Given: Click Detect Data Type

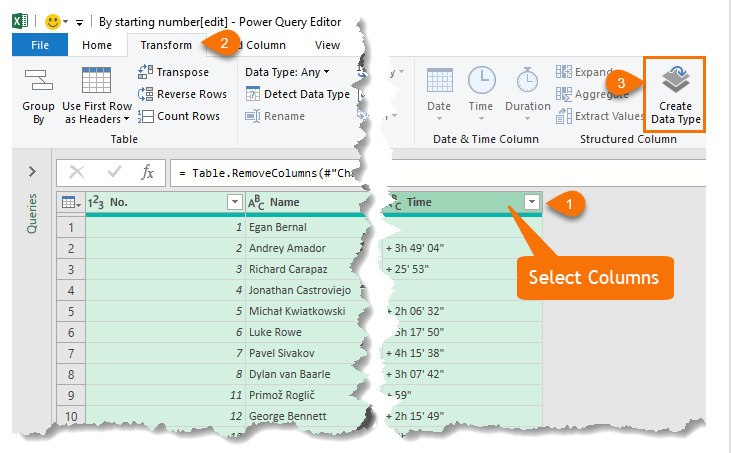Looking at the screenshot, I should [297, 94].
